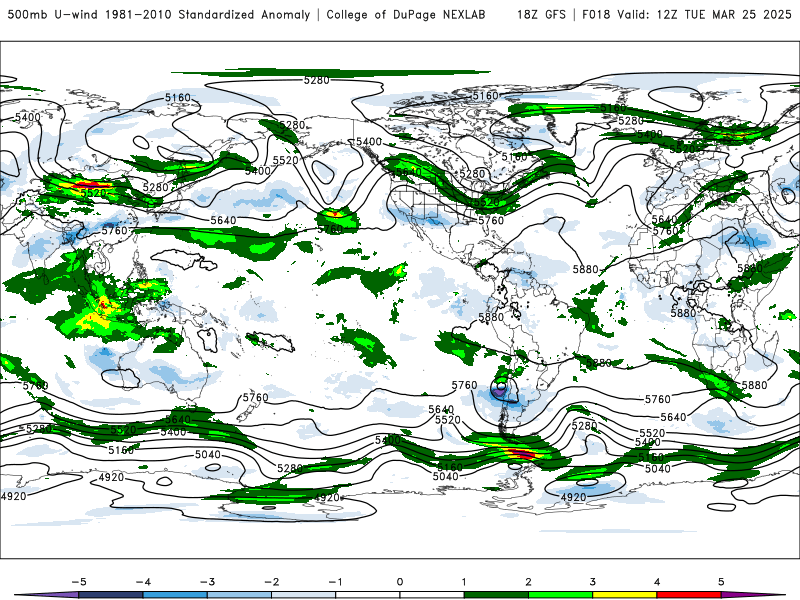
Task: Click the 5880 contour label over the central Atlantic
Action: [585, 269]
